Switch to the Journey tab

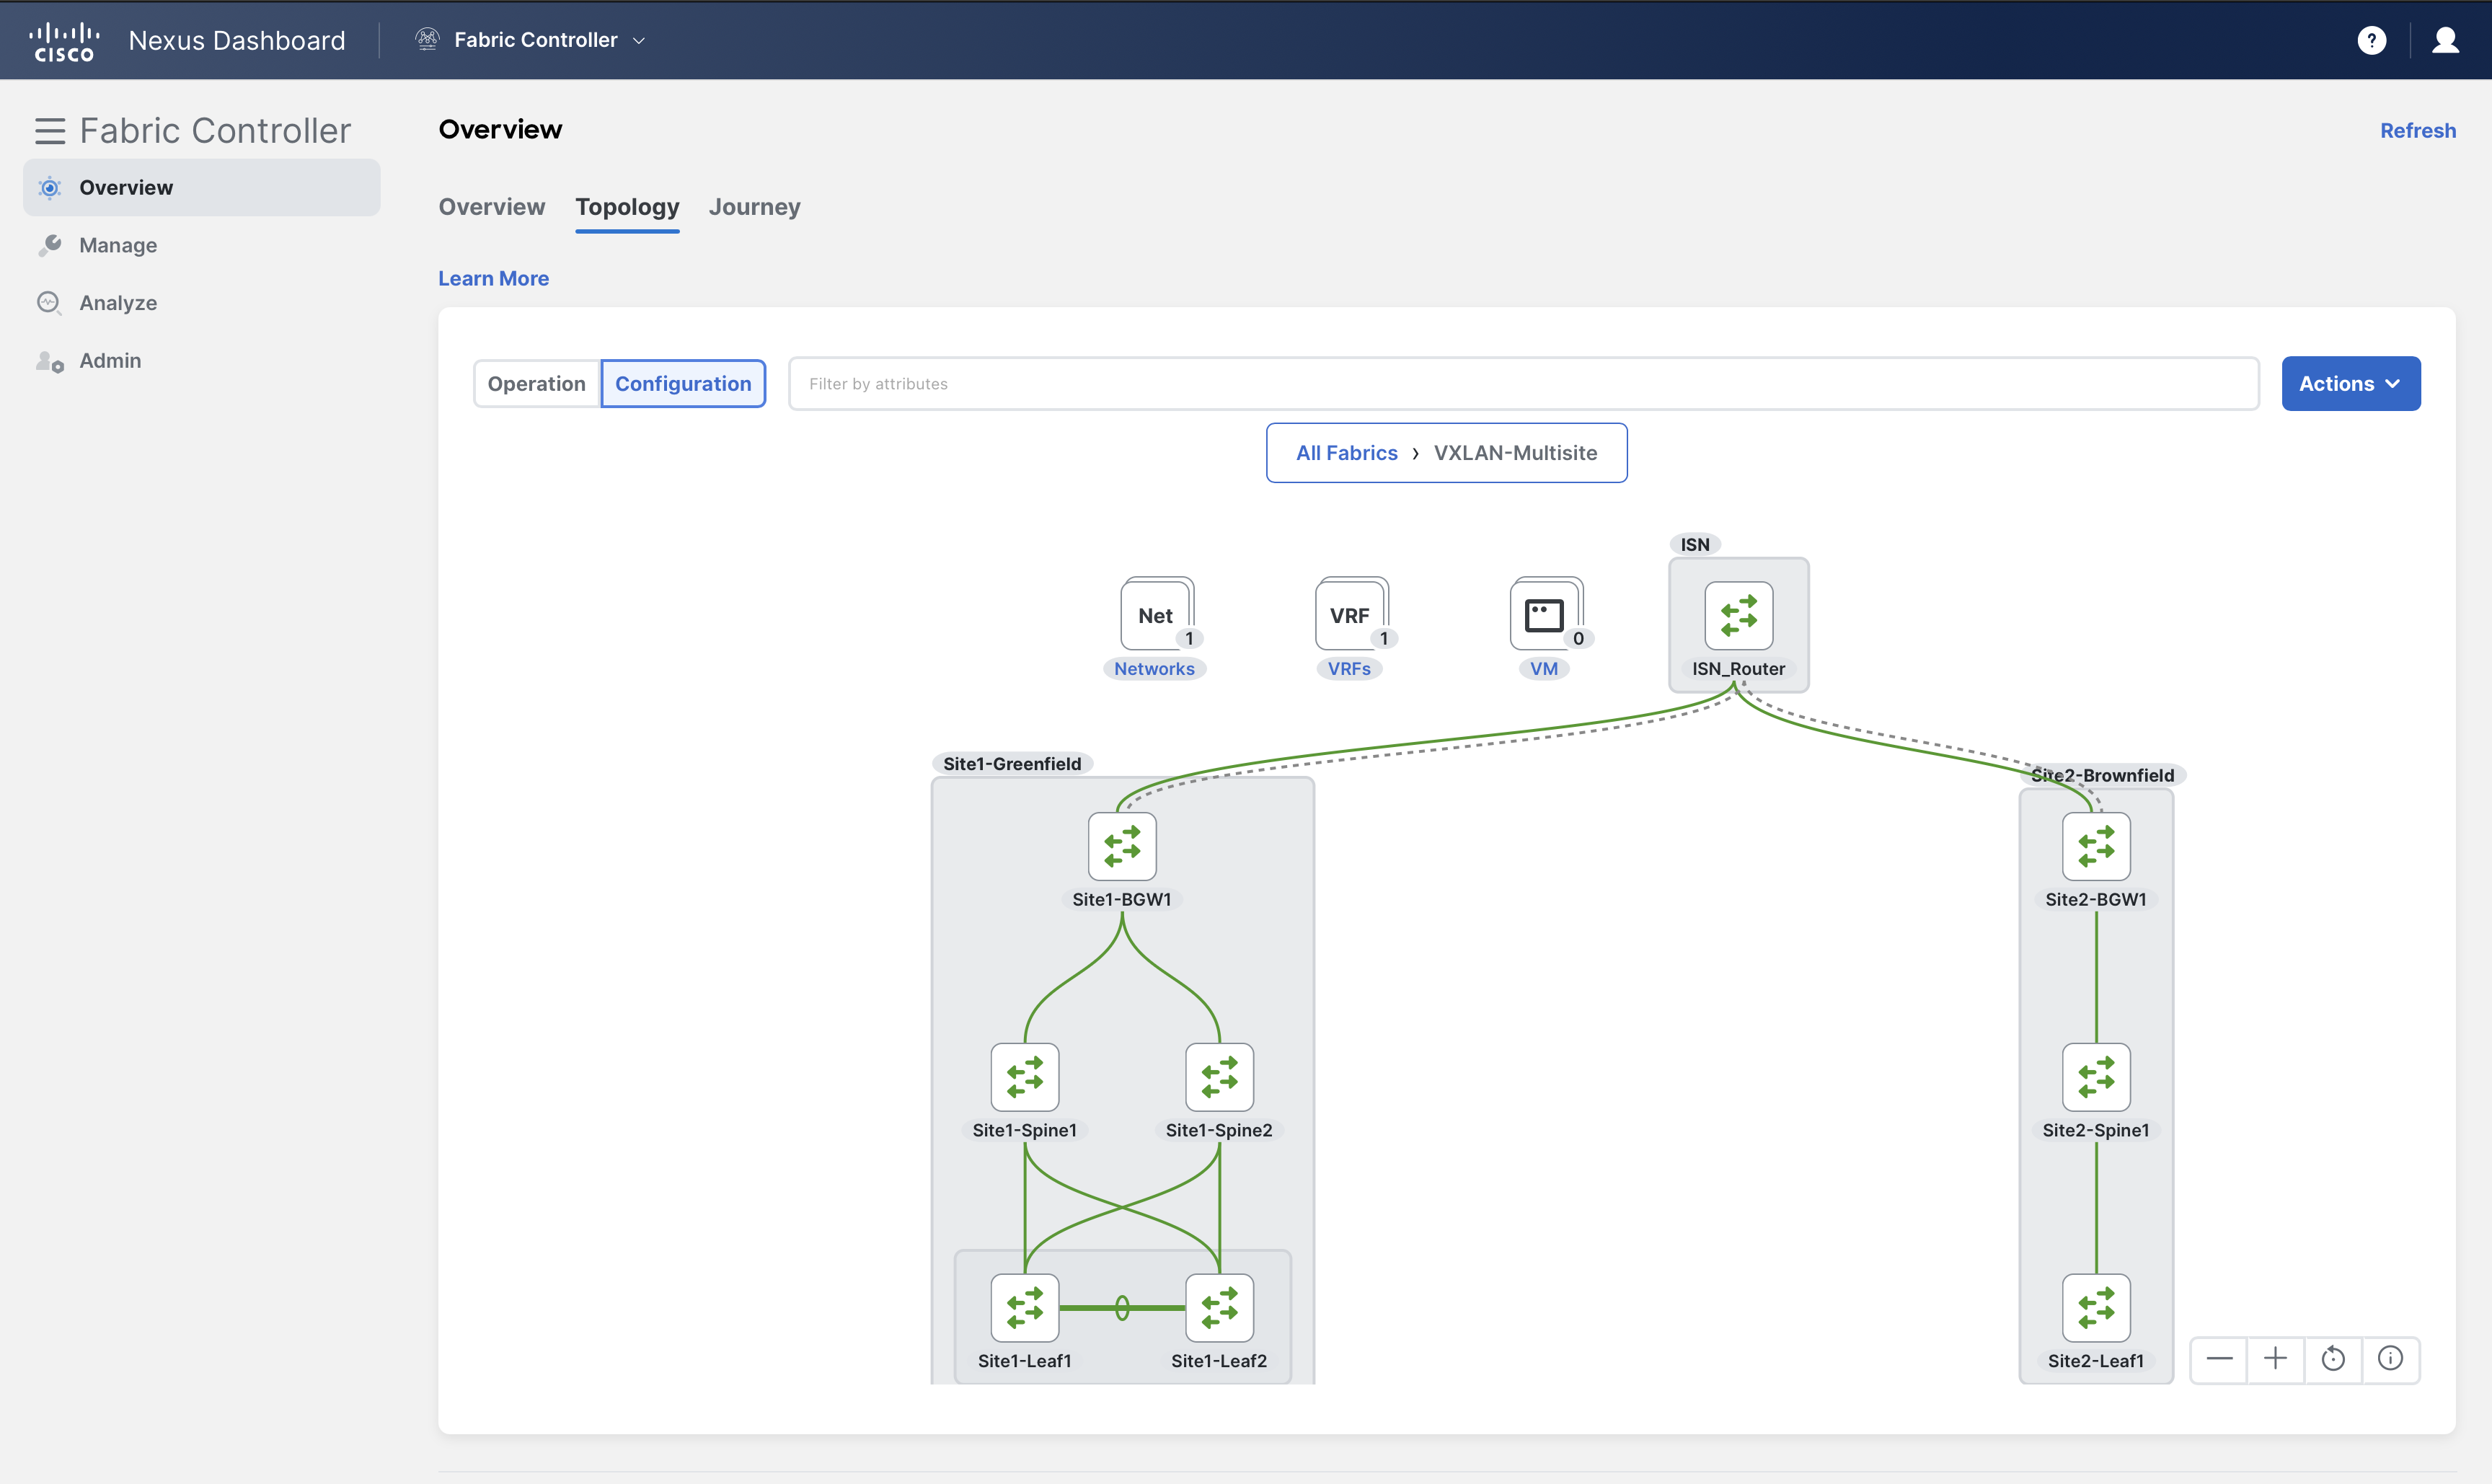(x=754, y=206)
